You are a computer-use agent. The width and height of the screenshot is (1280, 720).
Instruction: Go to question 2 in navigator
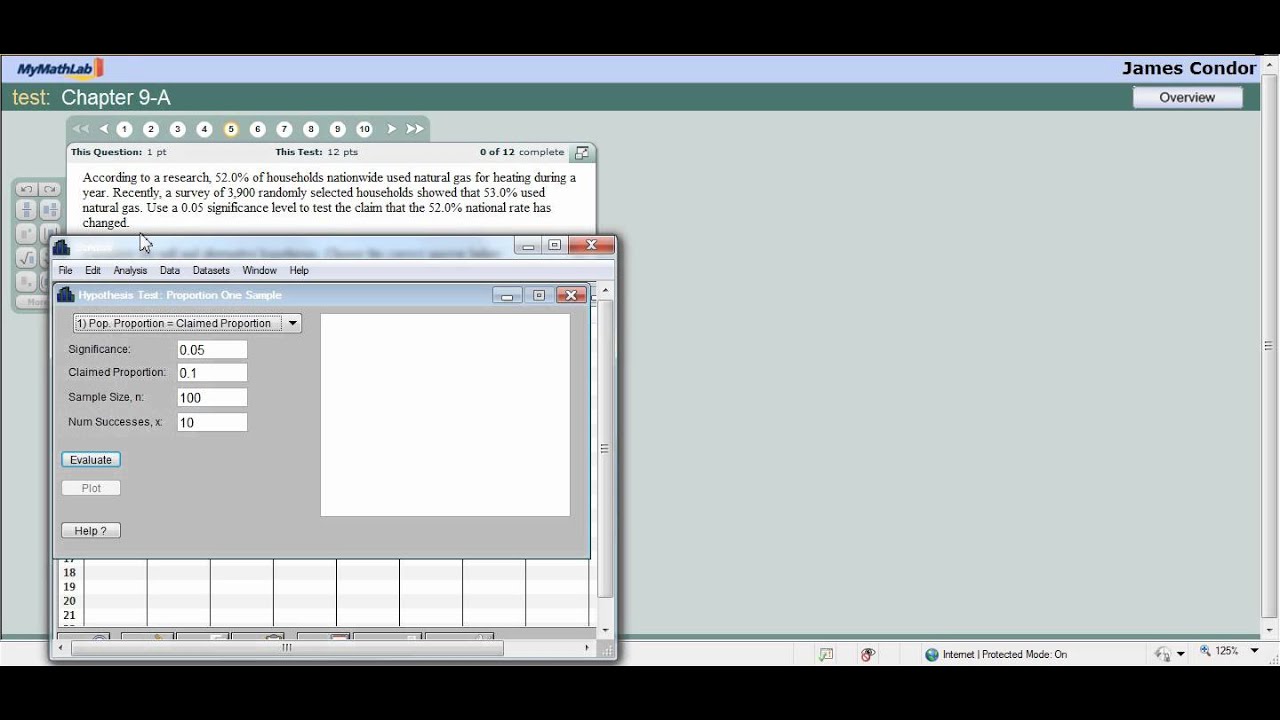[x=151, y=129]
